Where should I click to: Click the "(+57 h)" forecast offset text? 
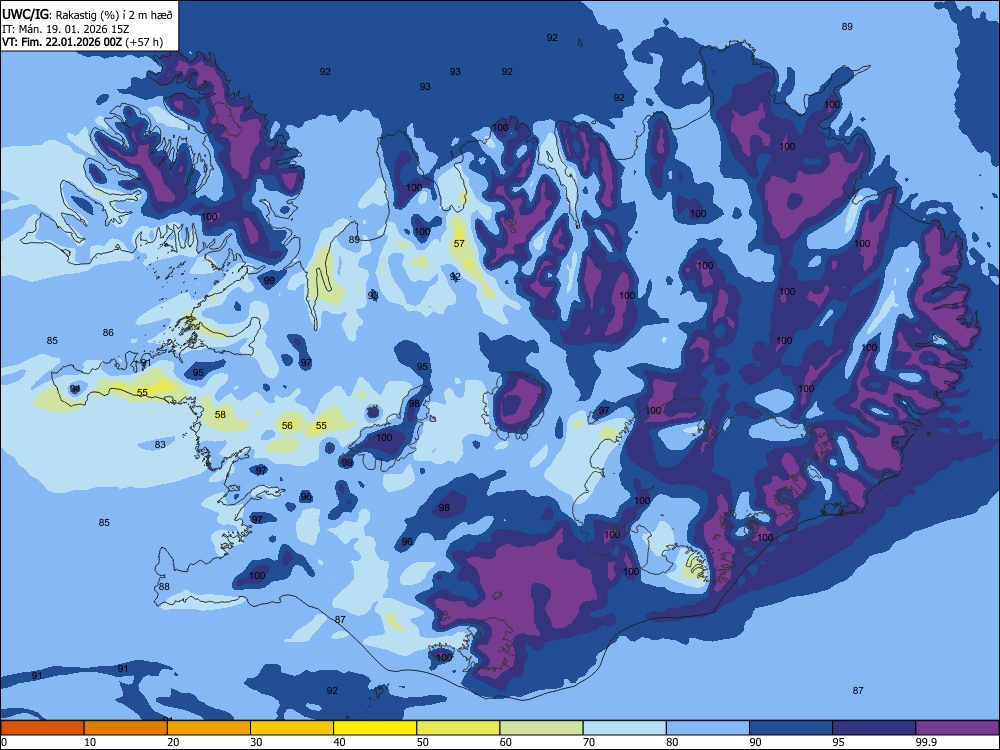pos(144,42)
